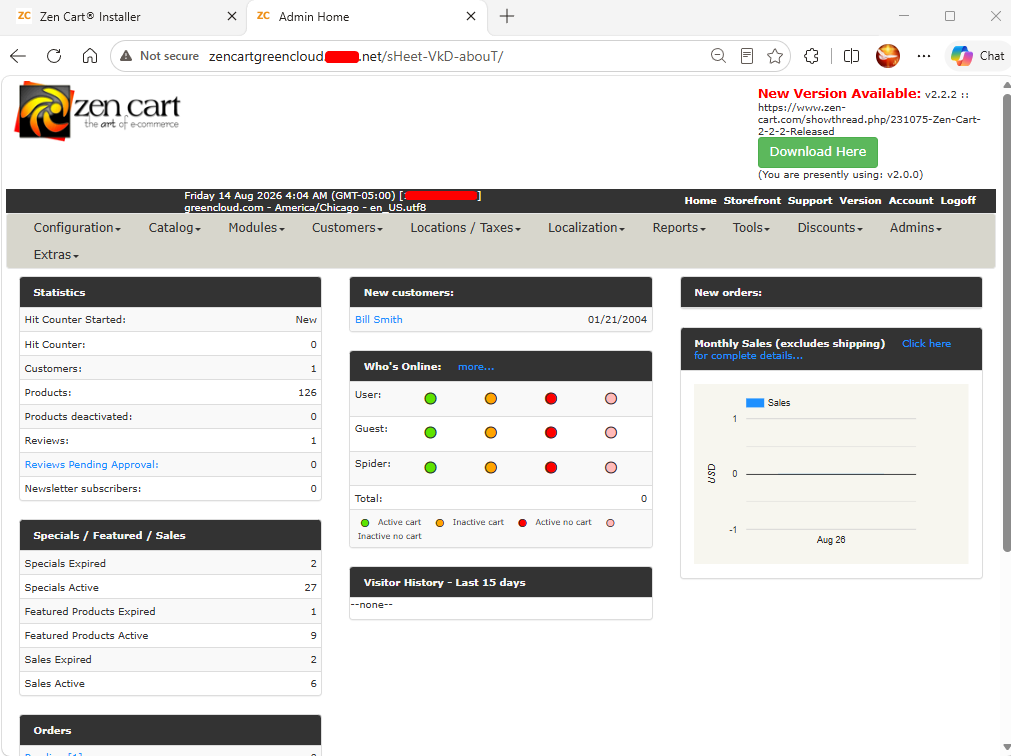This screenshot has height=756, width=1011.
Task: Open the browser Extensions puzzle icon
Action: pyautogui.click(x=811, y=56)
